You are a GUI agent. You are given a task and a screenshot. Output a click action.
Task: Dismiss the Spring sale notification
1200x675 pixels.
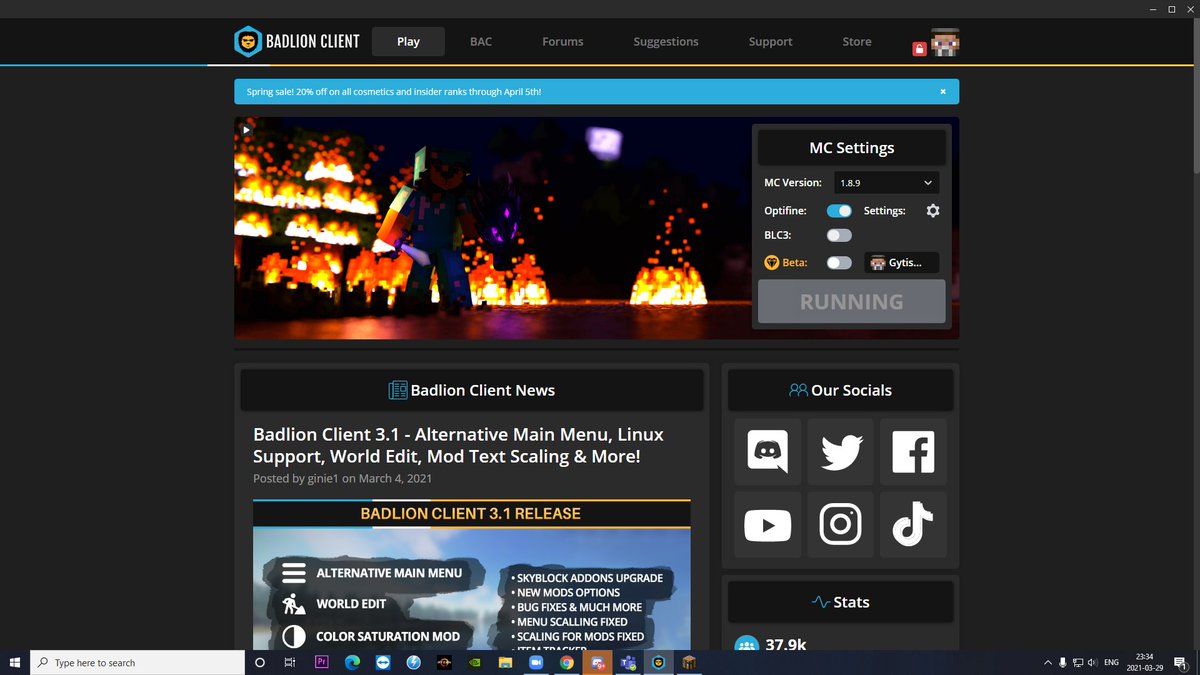click(x=942, y=91)
